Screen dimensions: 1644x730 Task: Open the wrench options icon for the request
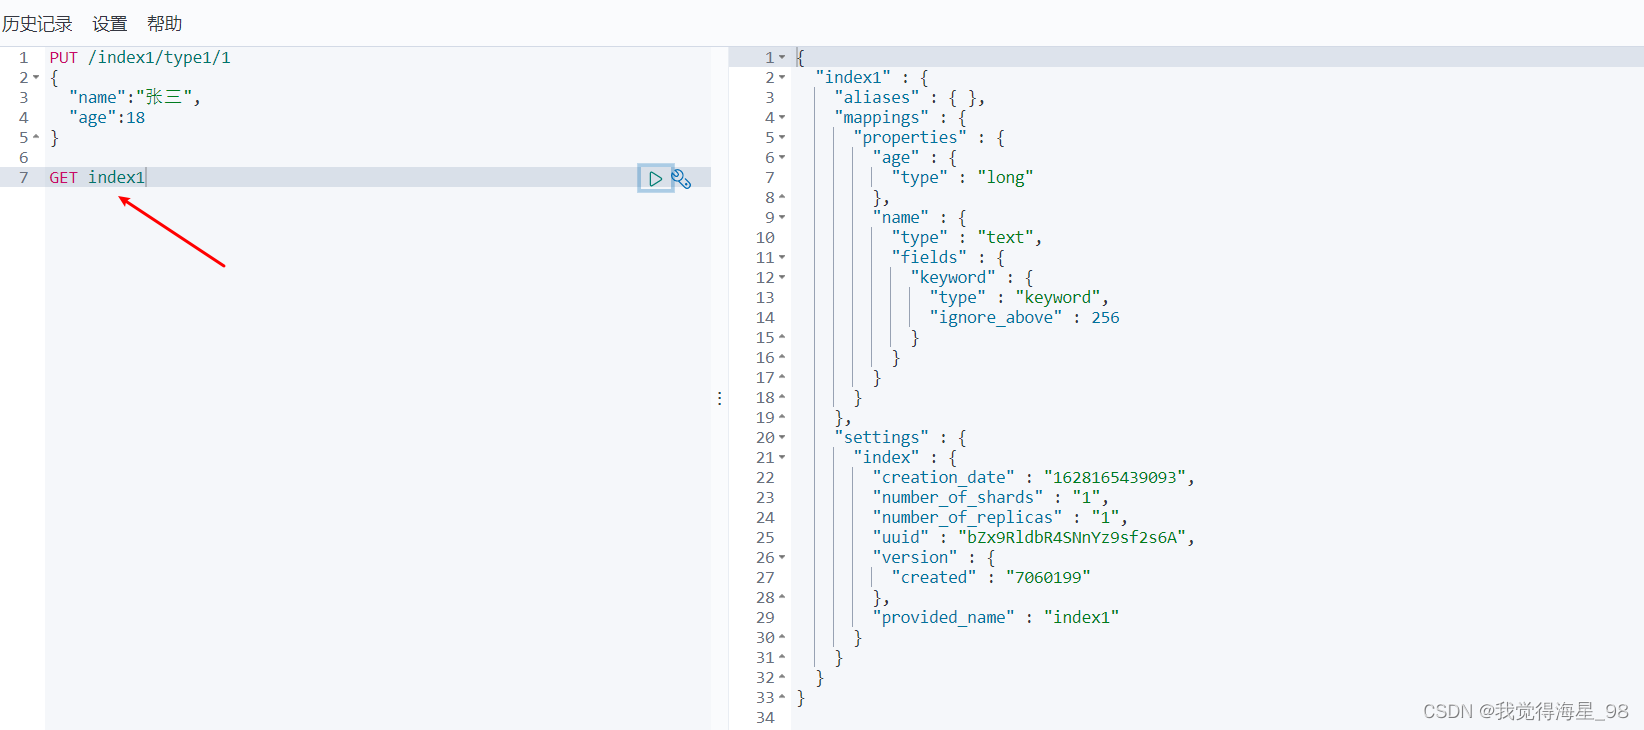682,178
